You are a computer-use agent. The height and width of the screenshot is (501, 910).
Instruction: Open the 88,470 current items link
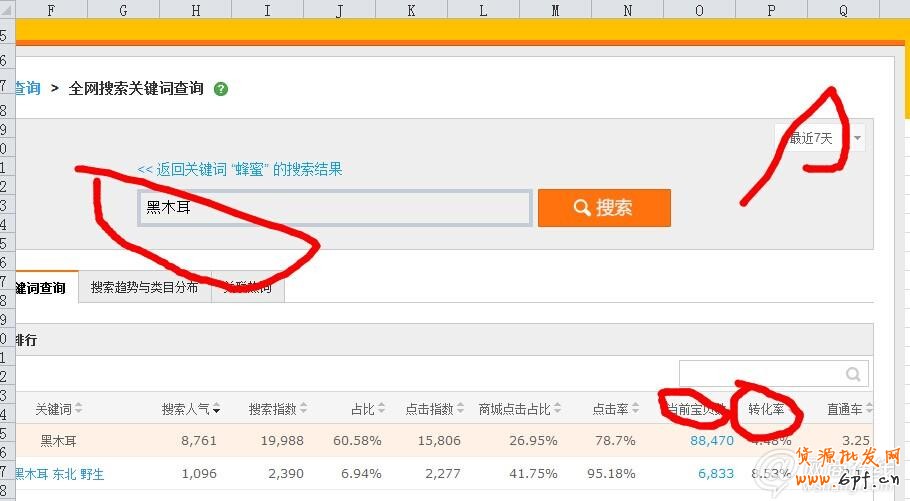[x=712, y=440]
